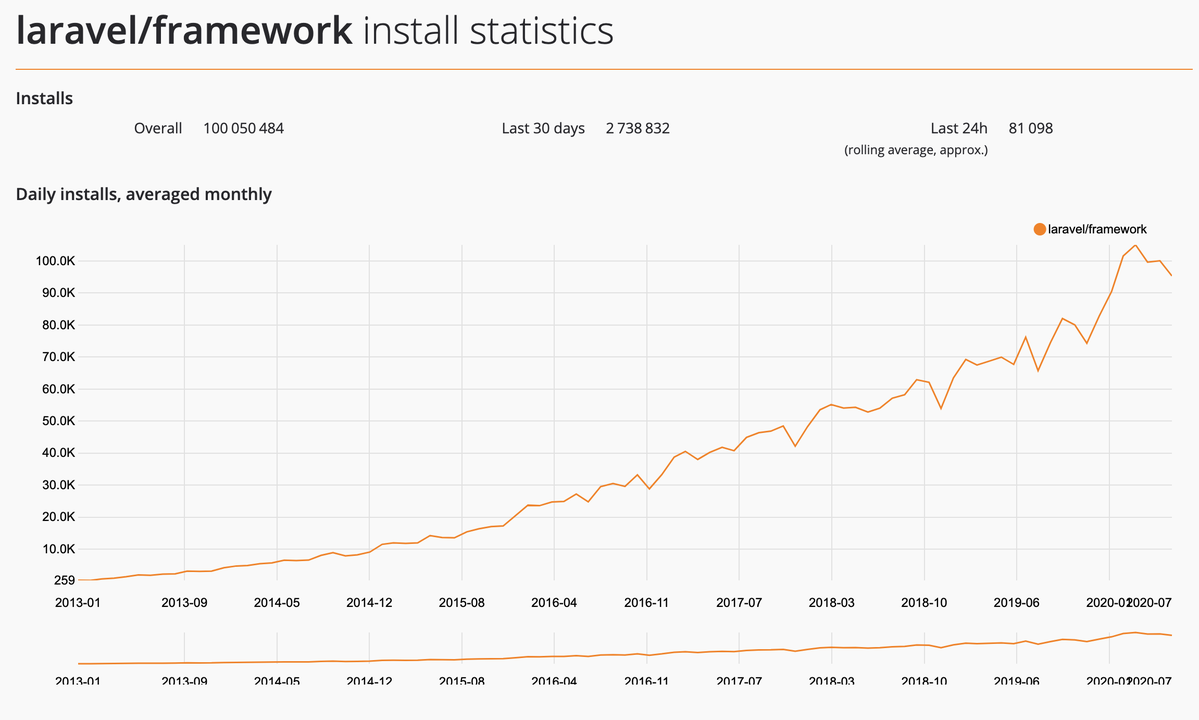Click the Last 24h value 81 098

(1030, 128)
